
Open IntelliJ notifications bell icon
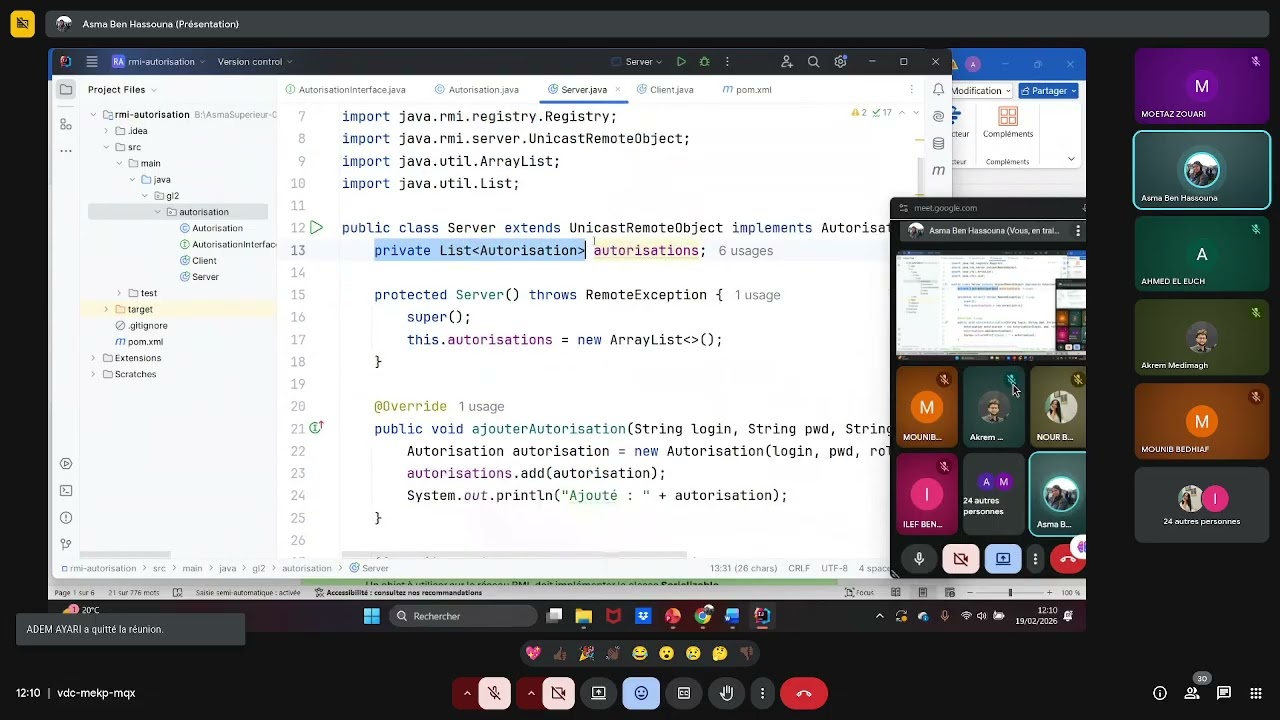[938, 89]
